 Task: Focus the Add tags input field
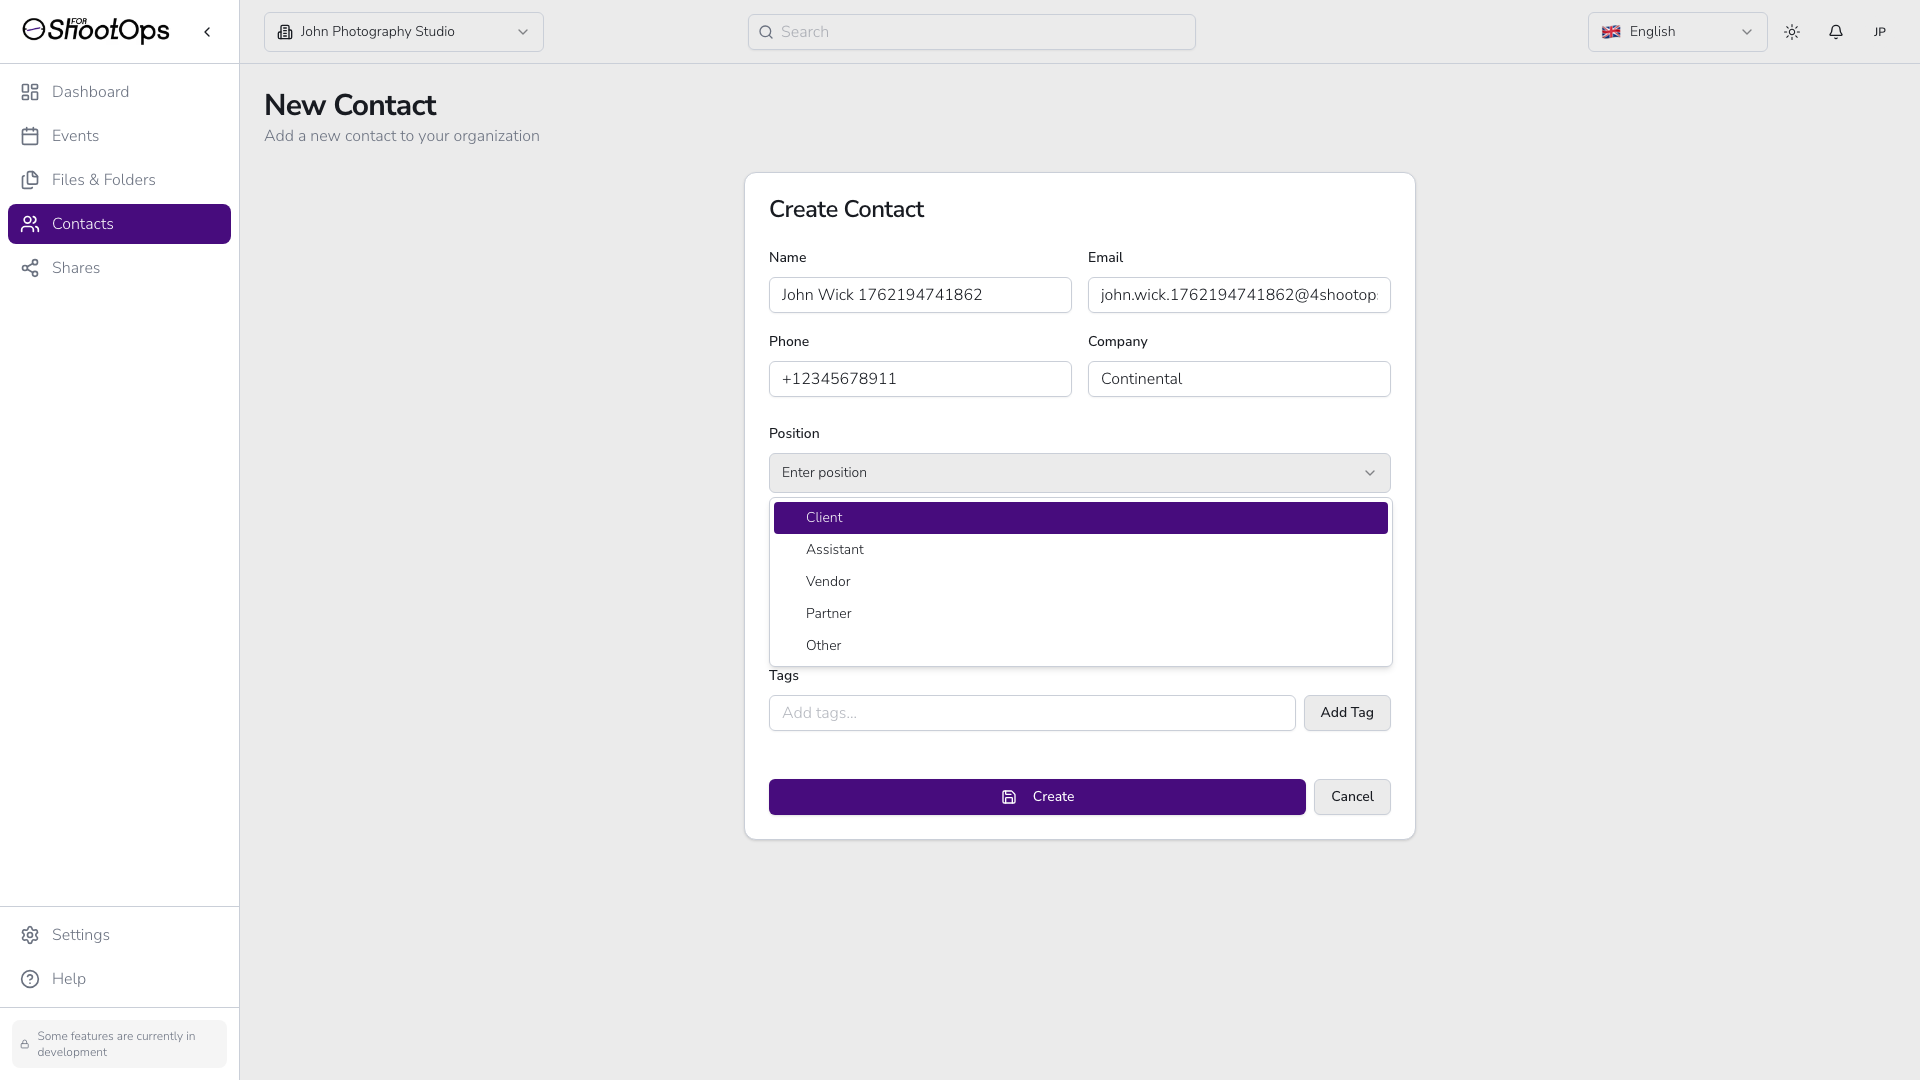coord(1031,713)
